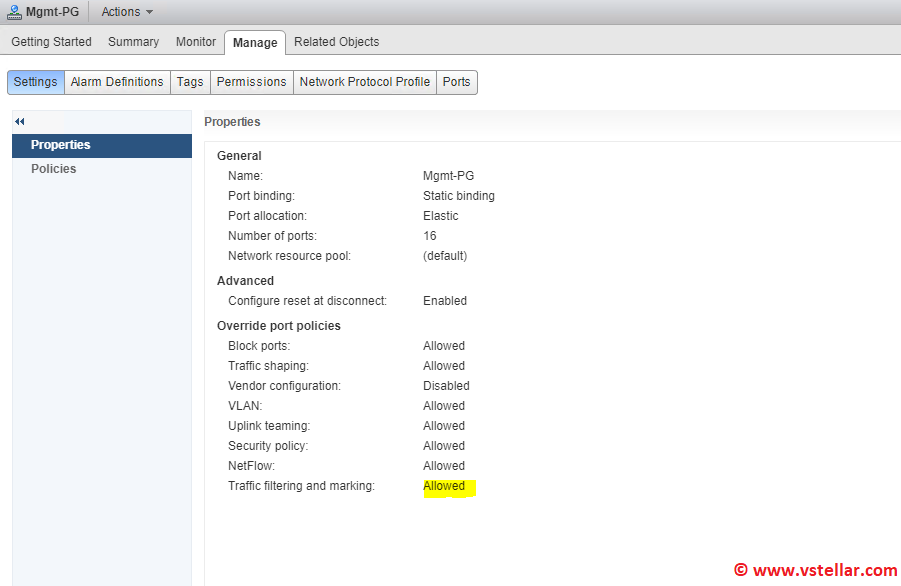Open the Permissions sub-tab
This screenshot has width=901, height=586.
click(251, 82)
